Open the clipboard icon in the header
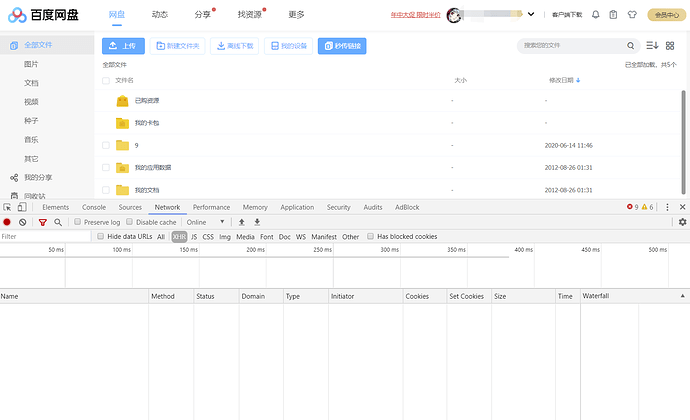Viewport: 690px width, 420px height. [613, 15]
